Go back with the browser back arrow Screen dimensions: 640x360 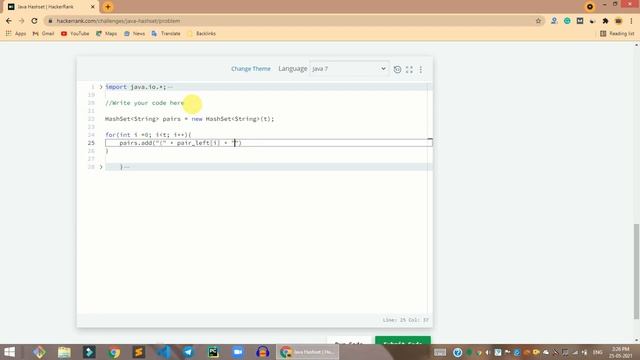pos(9,21)
